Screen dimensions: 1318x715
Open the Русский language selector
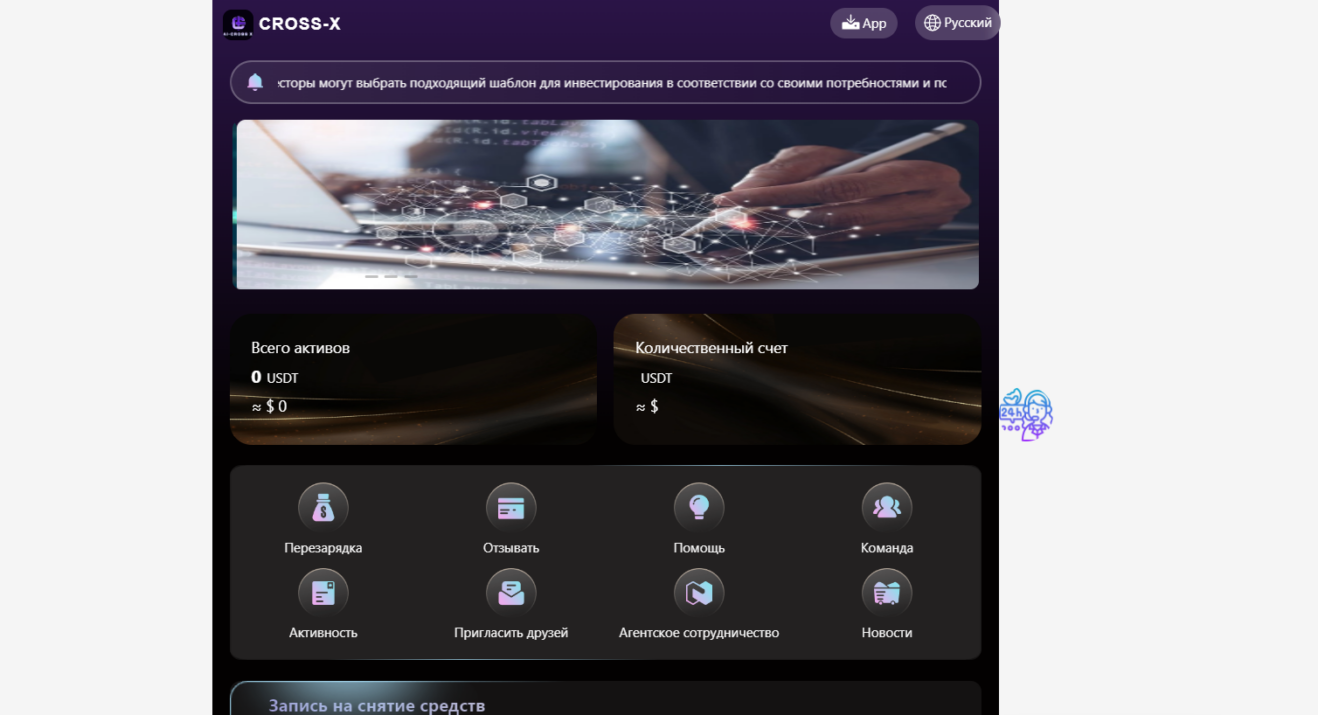pyautogui.click(x=958, y=23)
